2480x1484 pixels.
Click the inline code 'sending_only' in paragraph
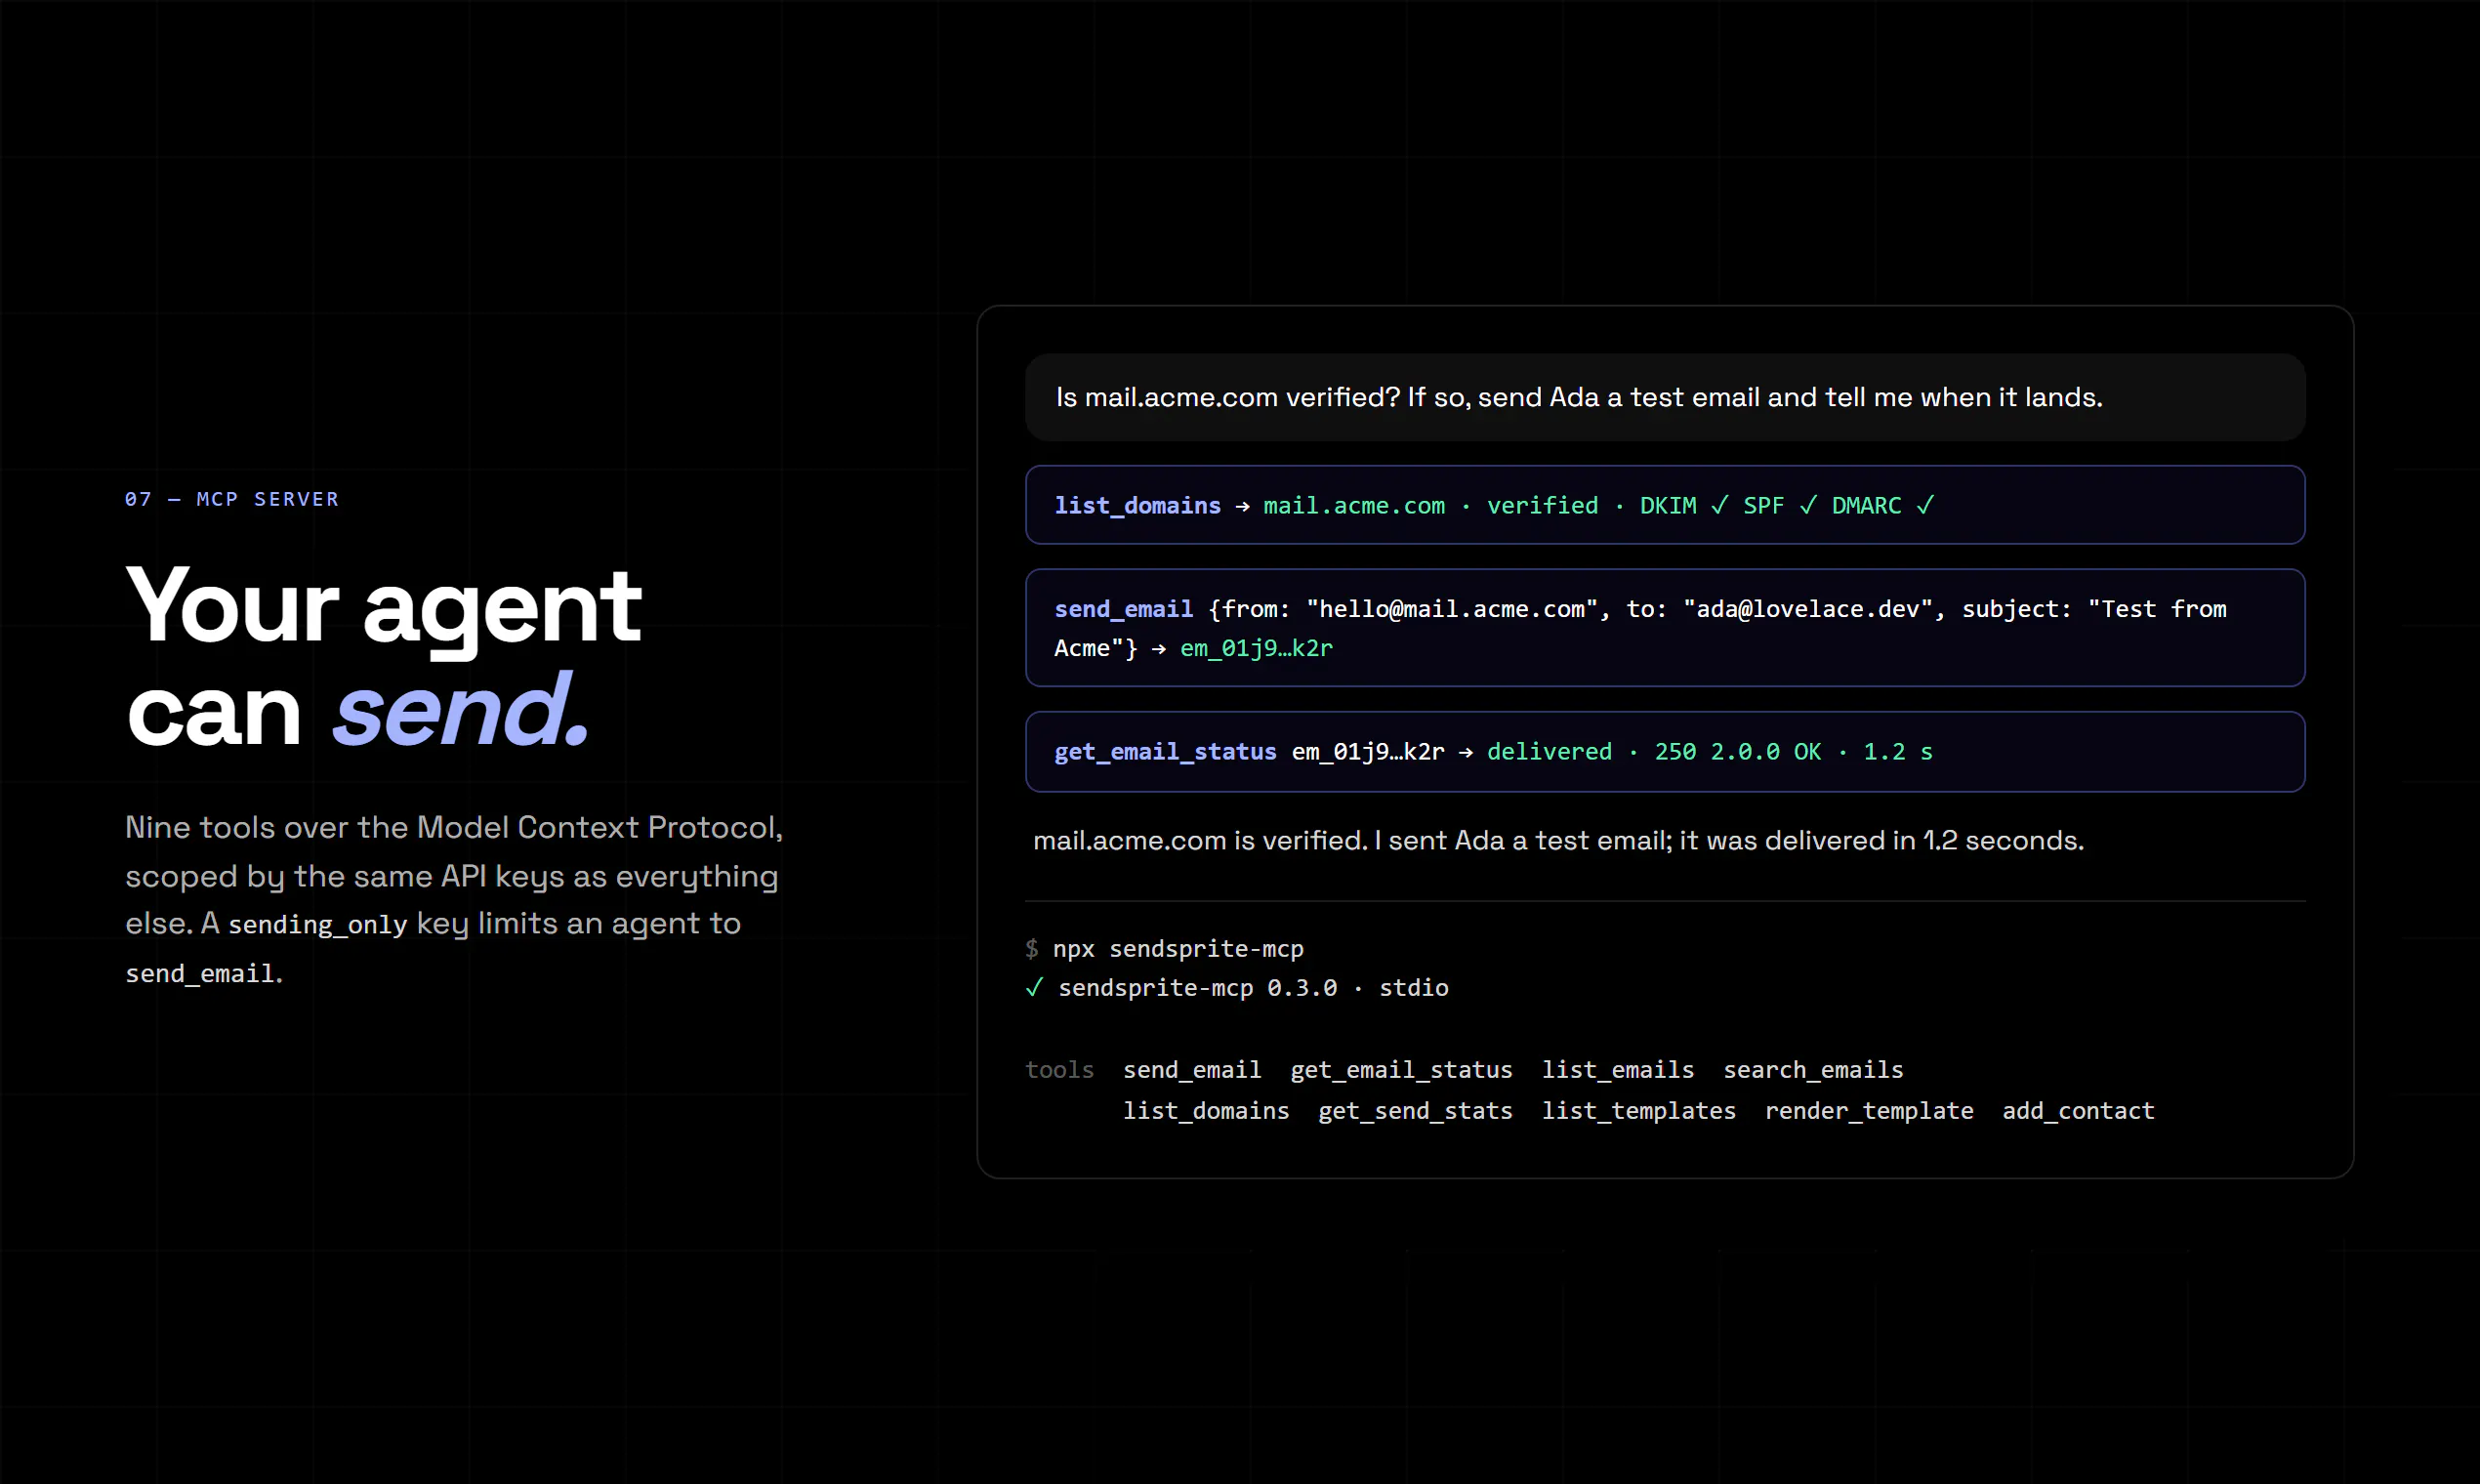(x=318, y=924)
